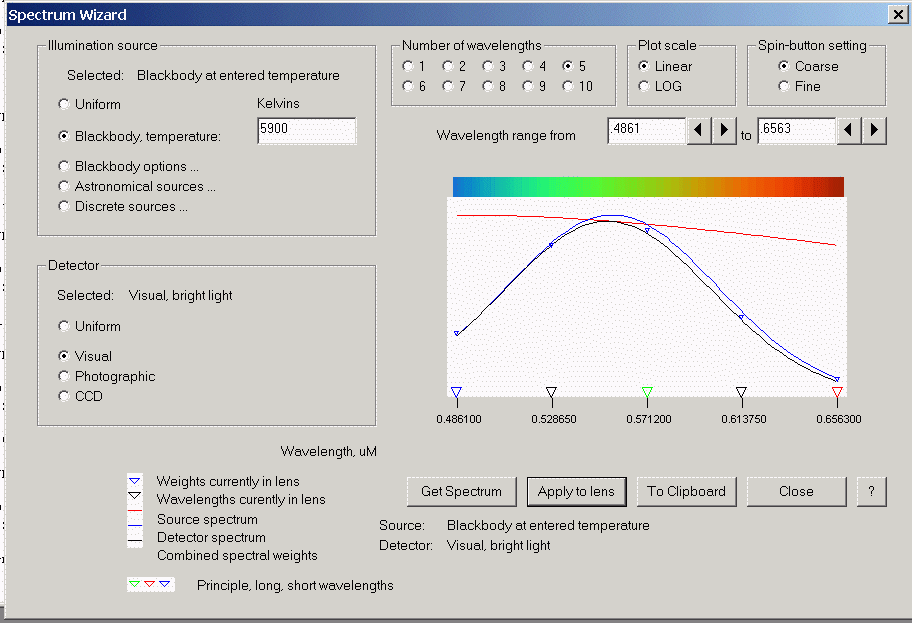Click the right arrow beside the .6563 wavelength field
The image size is (912, 623).
click(x=875, y=131)
